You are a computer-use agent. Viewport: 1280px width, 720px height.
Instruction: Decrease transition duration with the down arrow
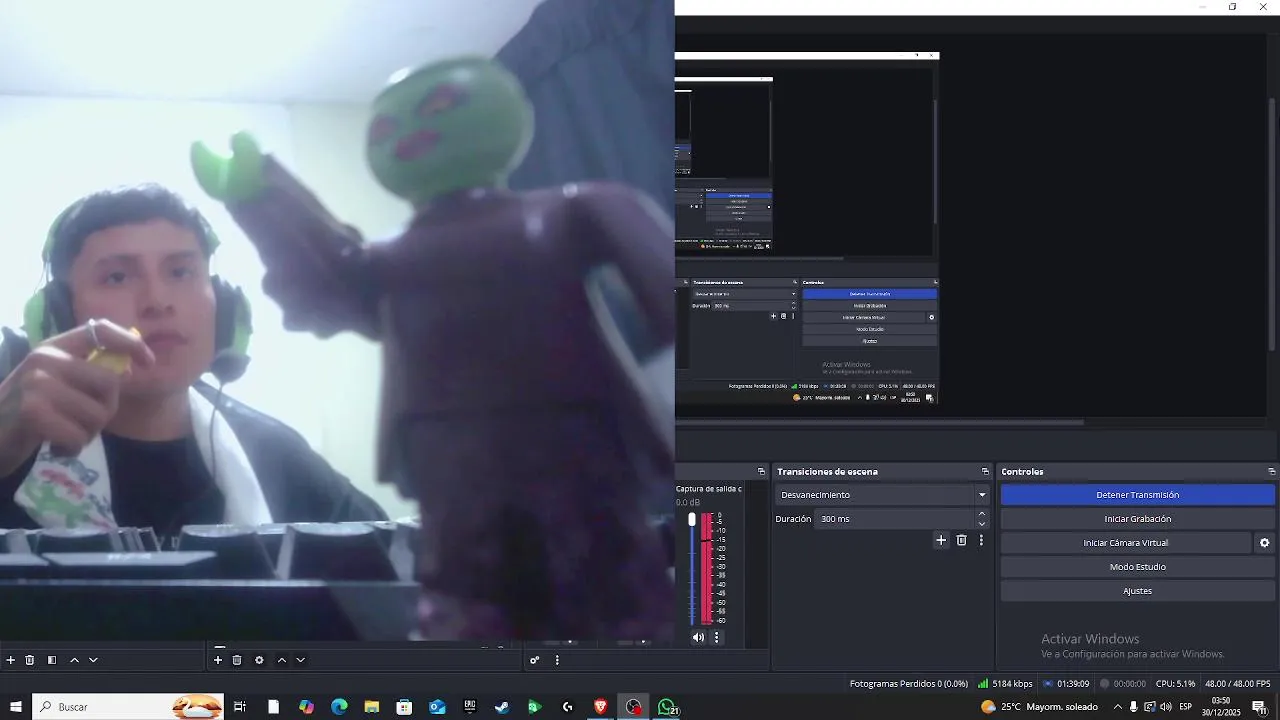pyautogui.click(x=982, y=524)
